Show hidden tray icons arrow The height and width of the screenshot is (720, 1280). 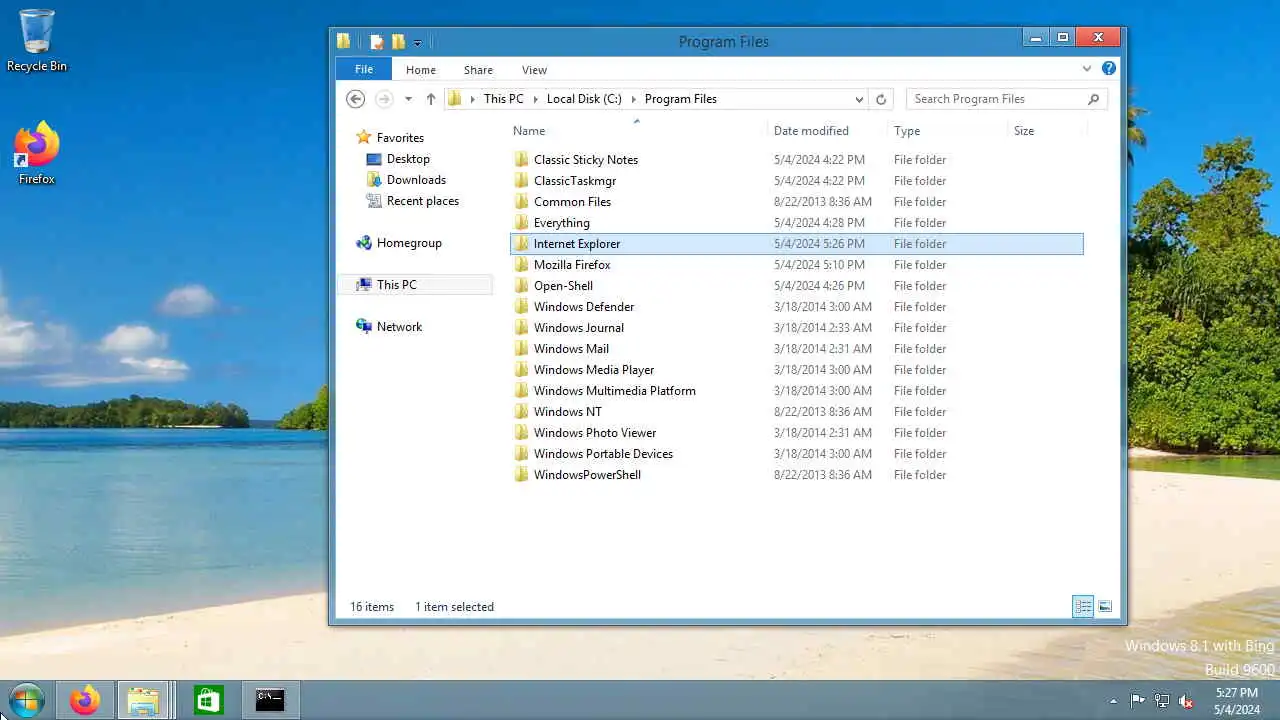tap(1113, 701)
